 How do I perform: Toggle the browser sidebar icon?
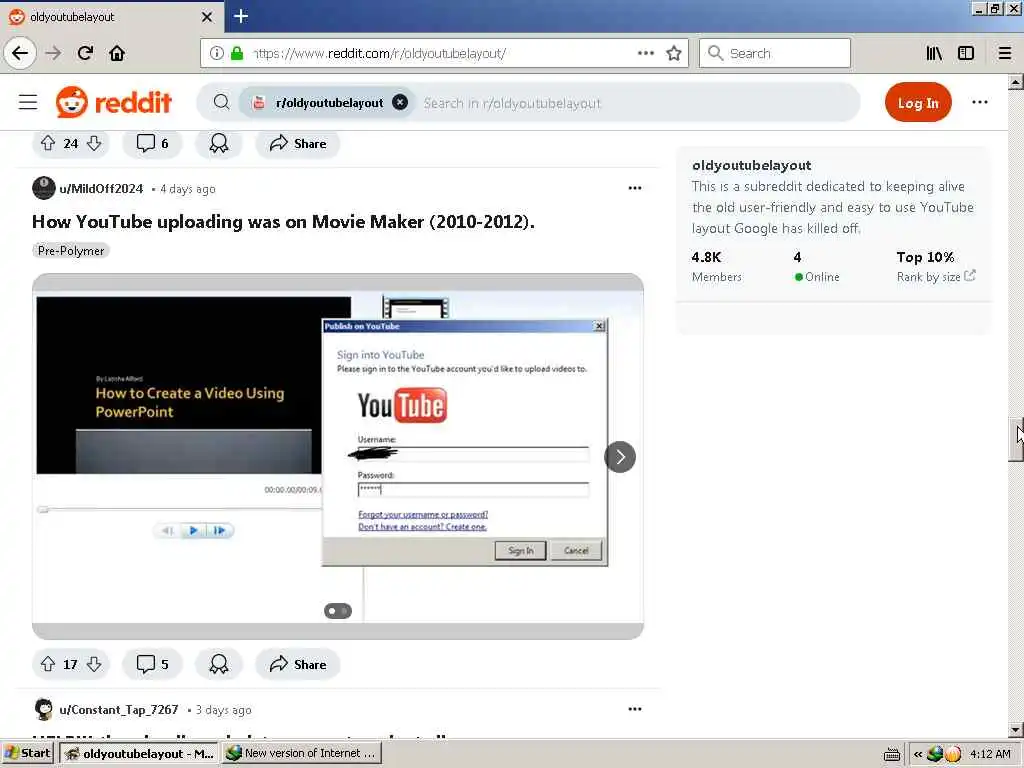coord(966,53)
